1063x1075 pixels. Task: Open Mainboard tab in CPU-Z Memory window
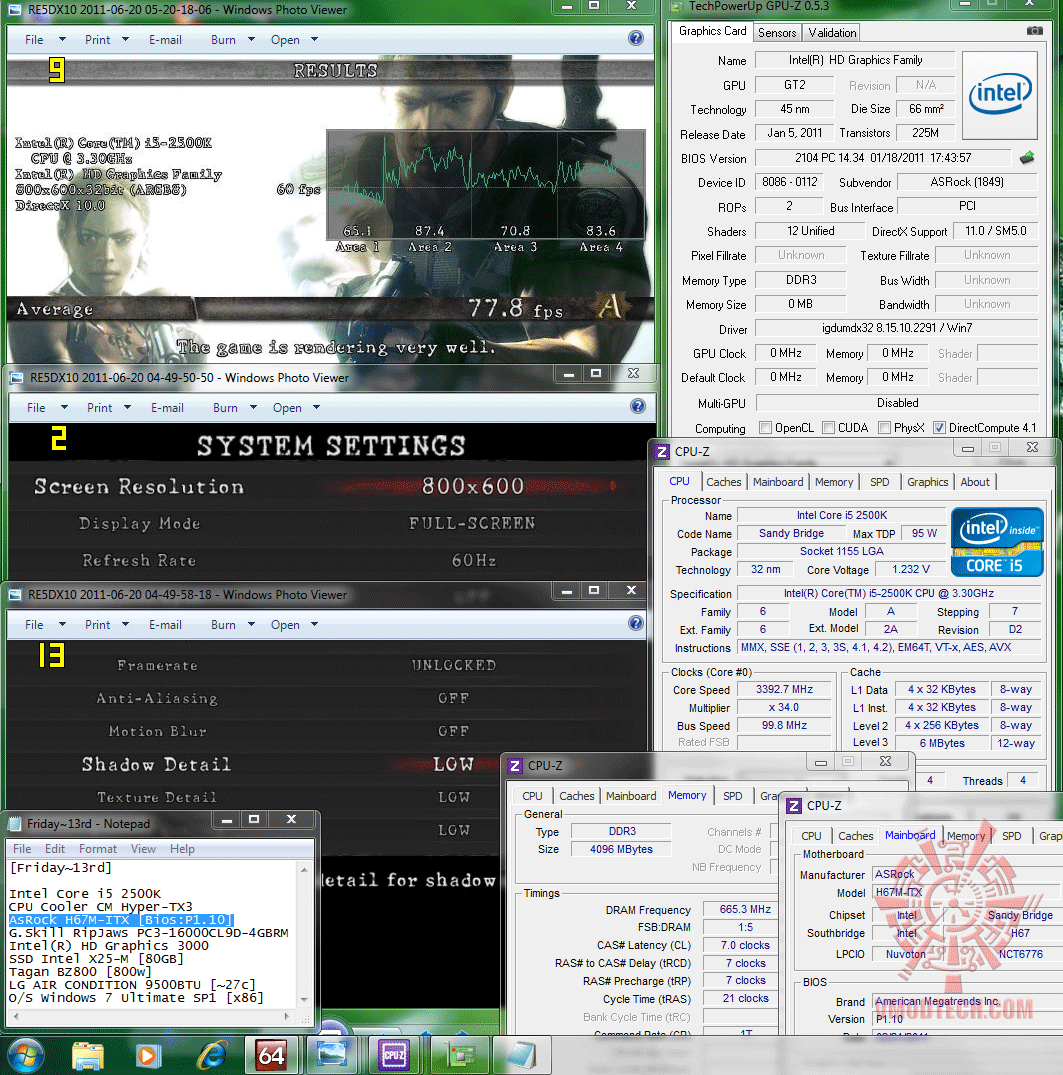pyautogui.click(x=631, y=796)
